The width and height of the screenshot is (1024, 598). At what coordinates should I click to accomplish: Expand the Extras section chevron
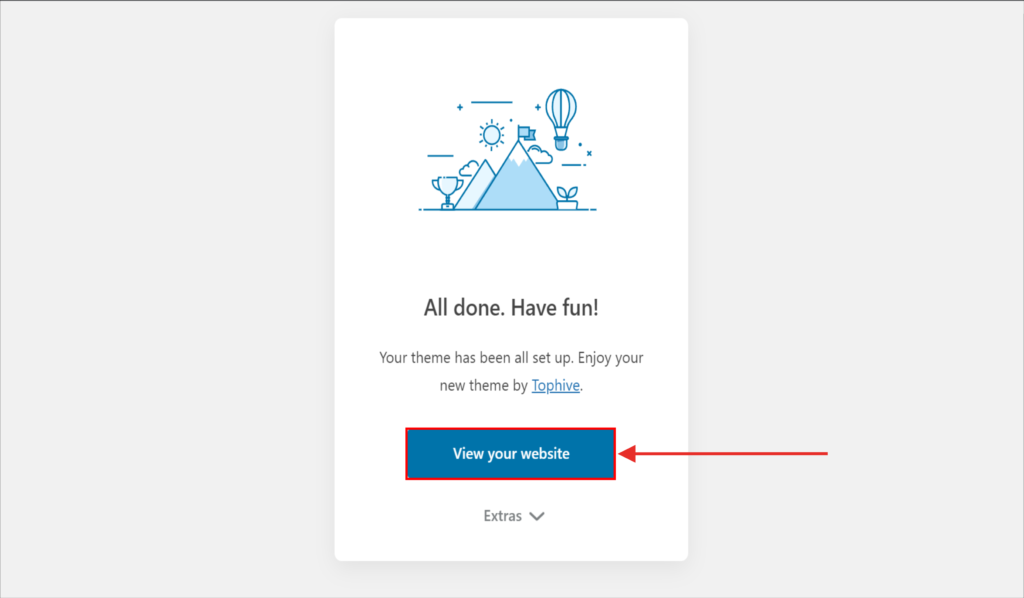coord(537,516)
